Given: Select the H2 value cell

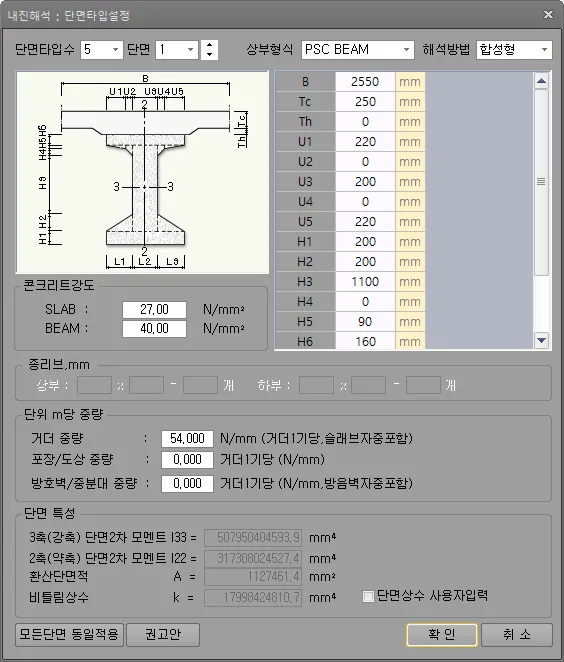Looking at the screenshot, I should tap(365, 262).
